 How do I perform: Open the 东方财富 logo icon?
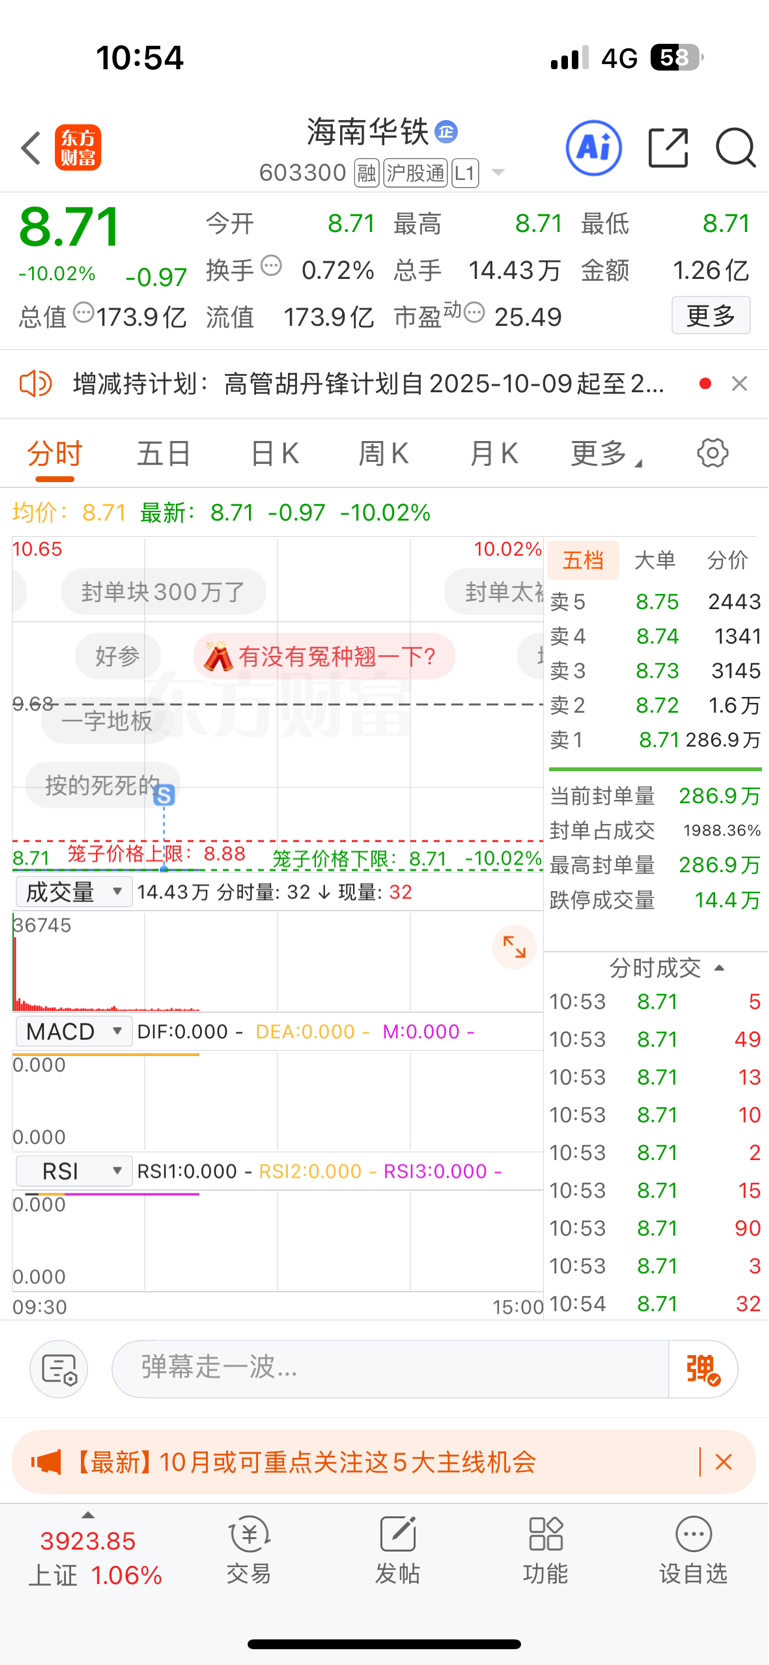78,148
